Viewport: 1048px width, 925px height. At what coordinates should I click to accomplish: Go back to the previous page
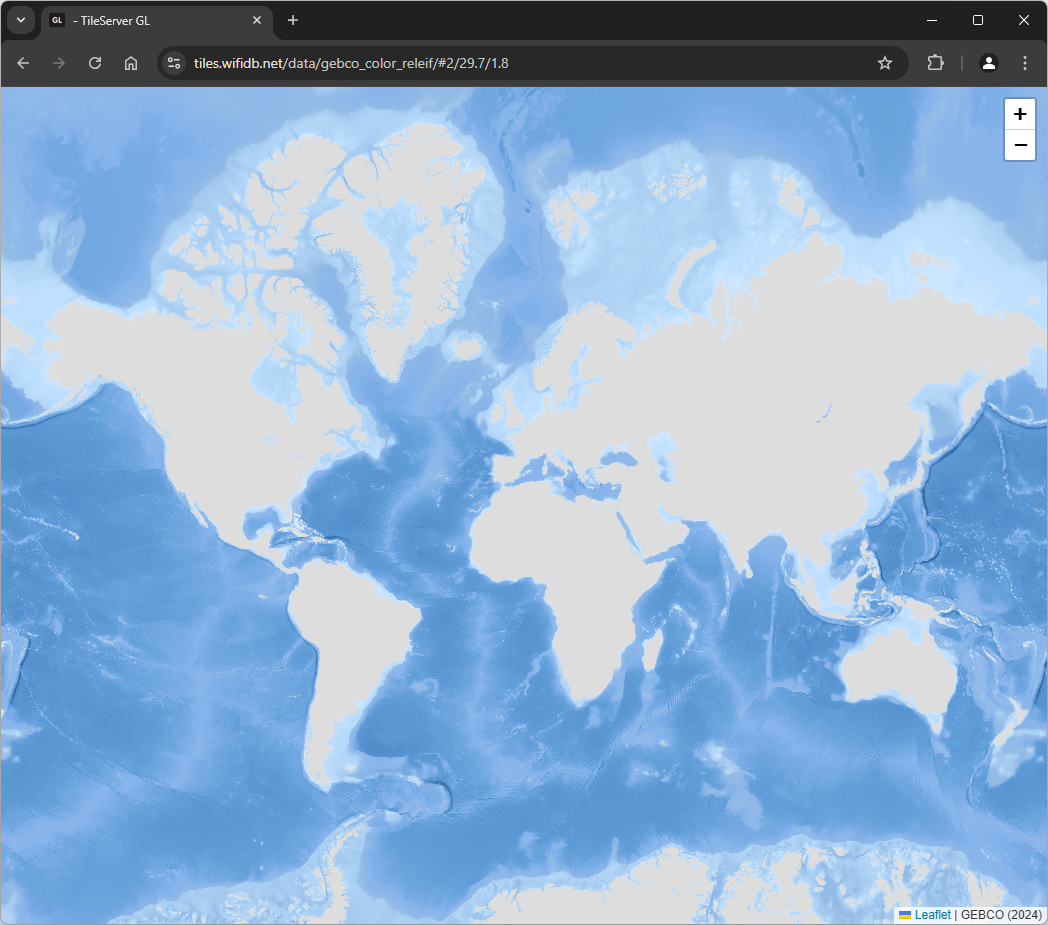coord(23,63)
